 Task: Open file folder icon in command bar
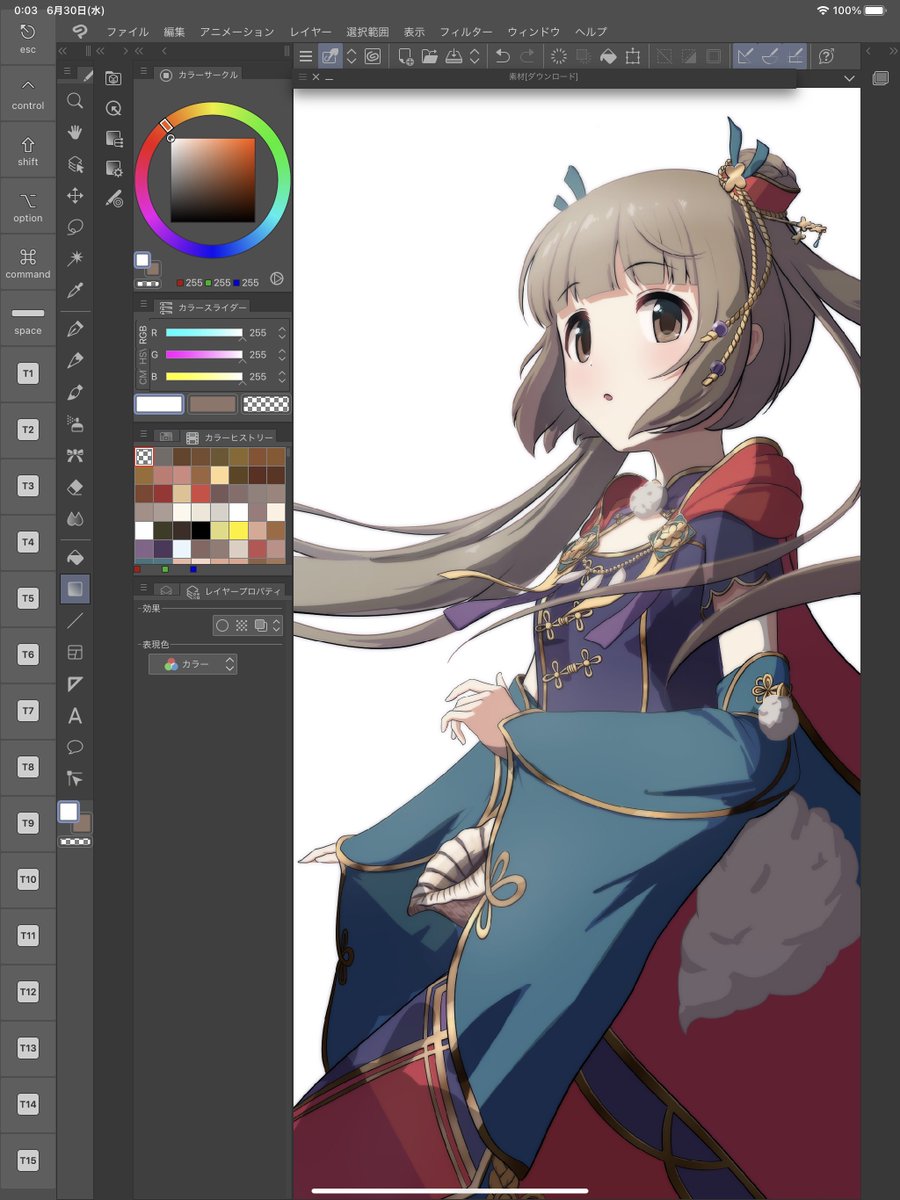click(x=430, y=56)
